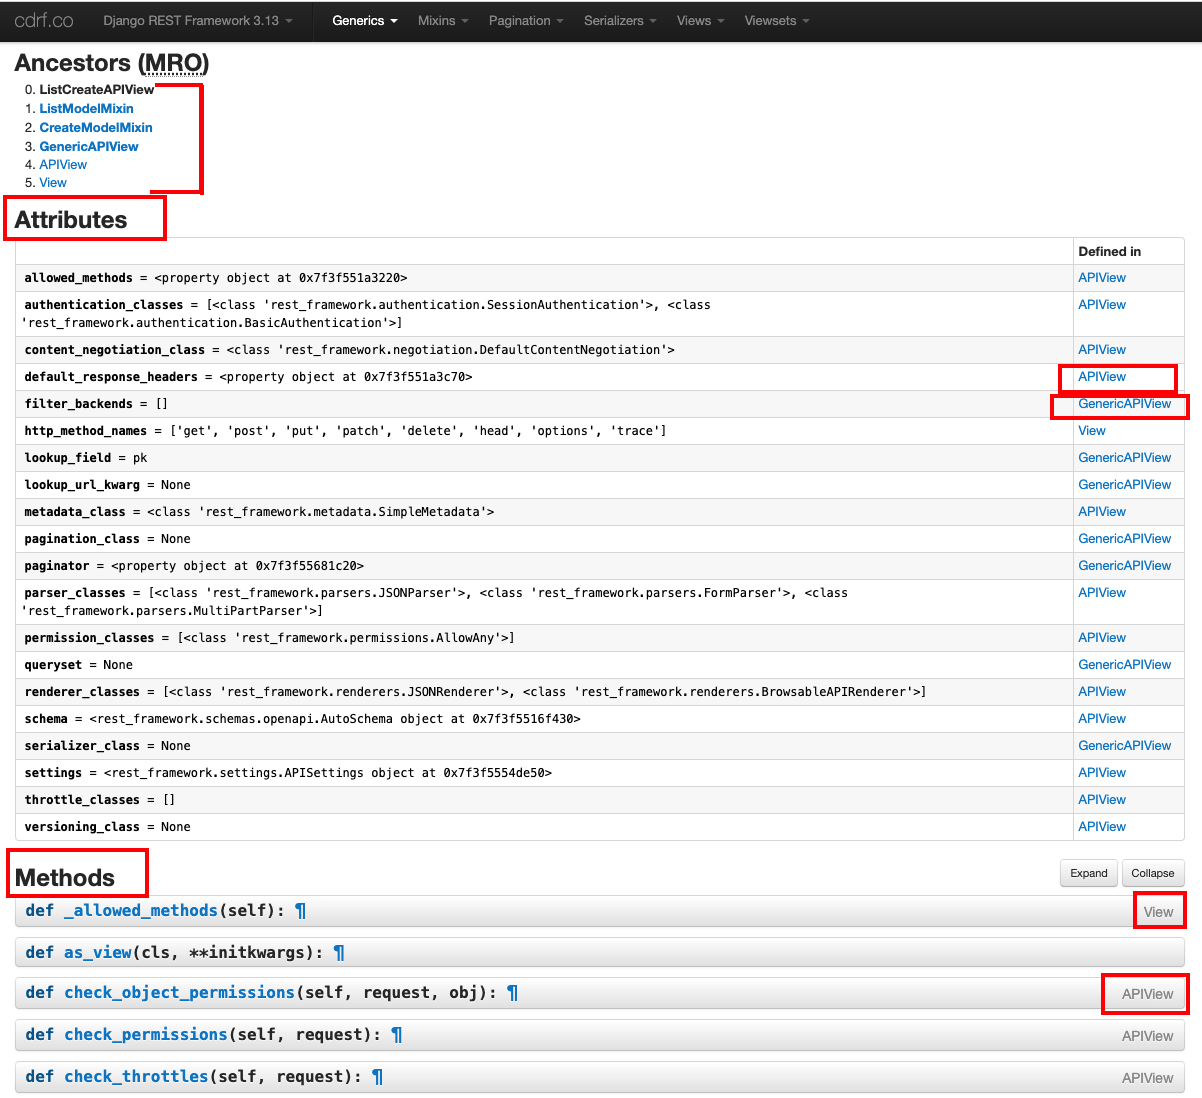The height and width of the screenshot is (1098, 1202).
Task: Click the ¶ permalink beside check_object_permissions
Action: point(512,993)
